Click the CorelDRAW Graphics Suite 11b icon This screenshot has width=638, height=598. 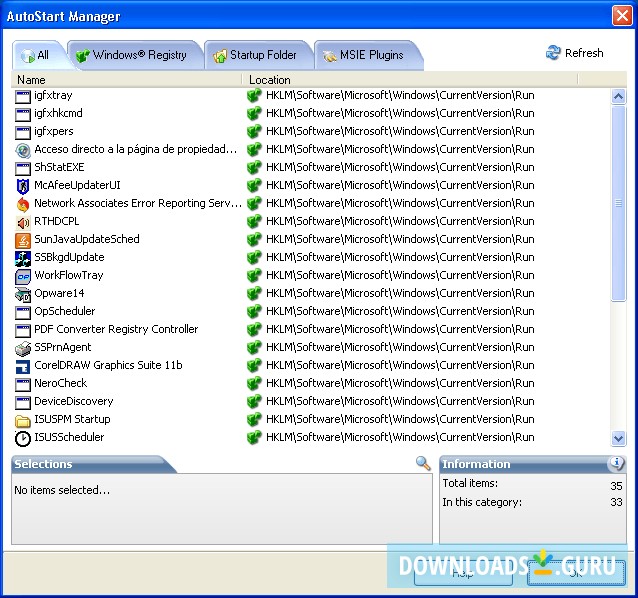[23, 366]
